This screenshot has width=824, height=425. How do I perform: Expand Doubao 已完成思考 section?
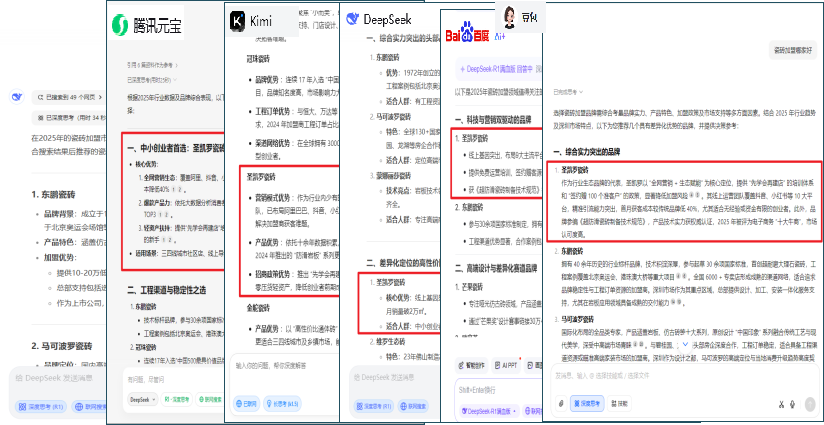pos(568,92)
